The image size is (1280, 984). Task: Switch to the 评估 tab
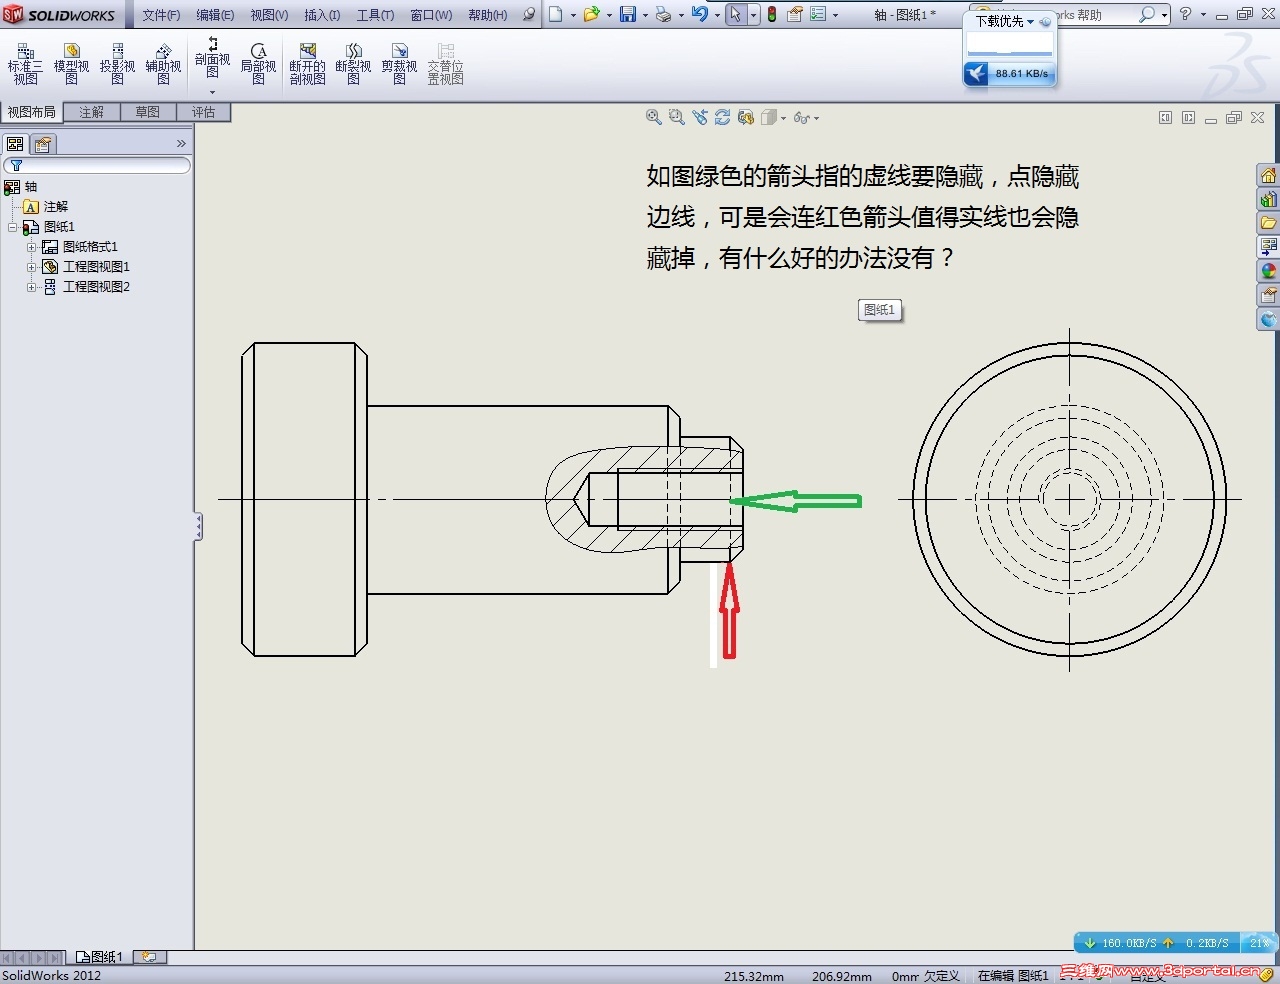click(204, 112)
